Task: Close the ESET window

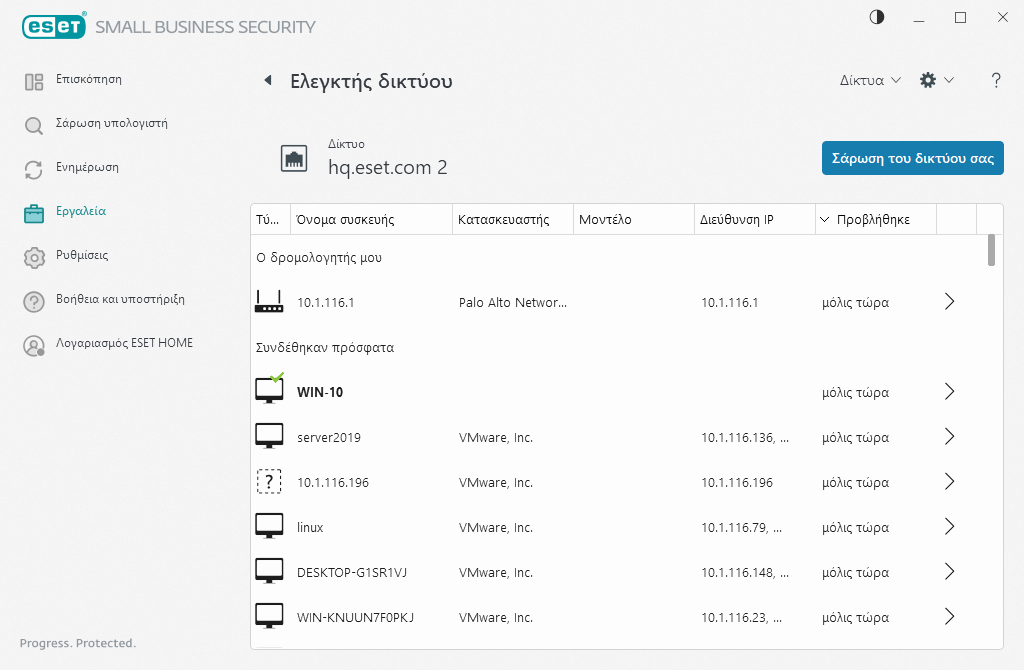Action: click(x=1002, y=18)
